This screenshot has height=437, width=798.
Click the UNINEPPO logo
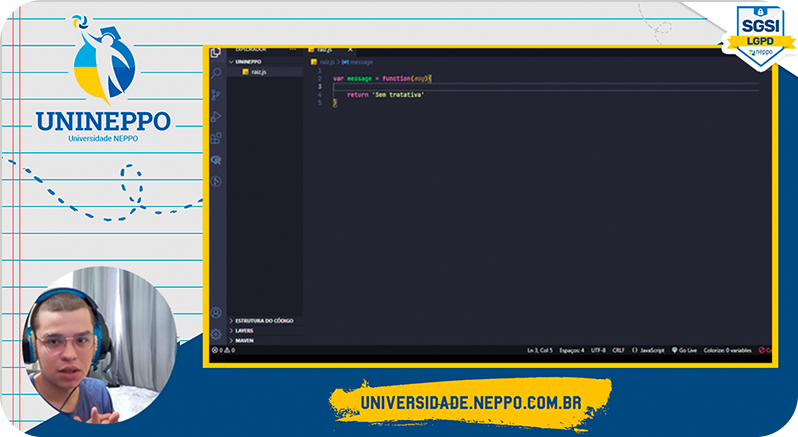(x=104, y=79)
